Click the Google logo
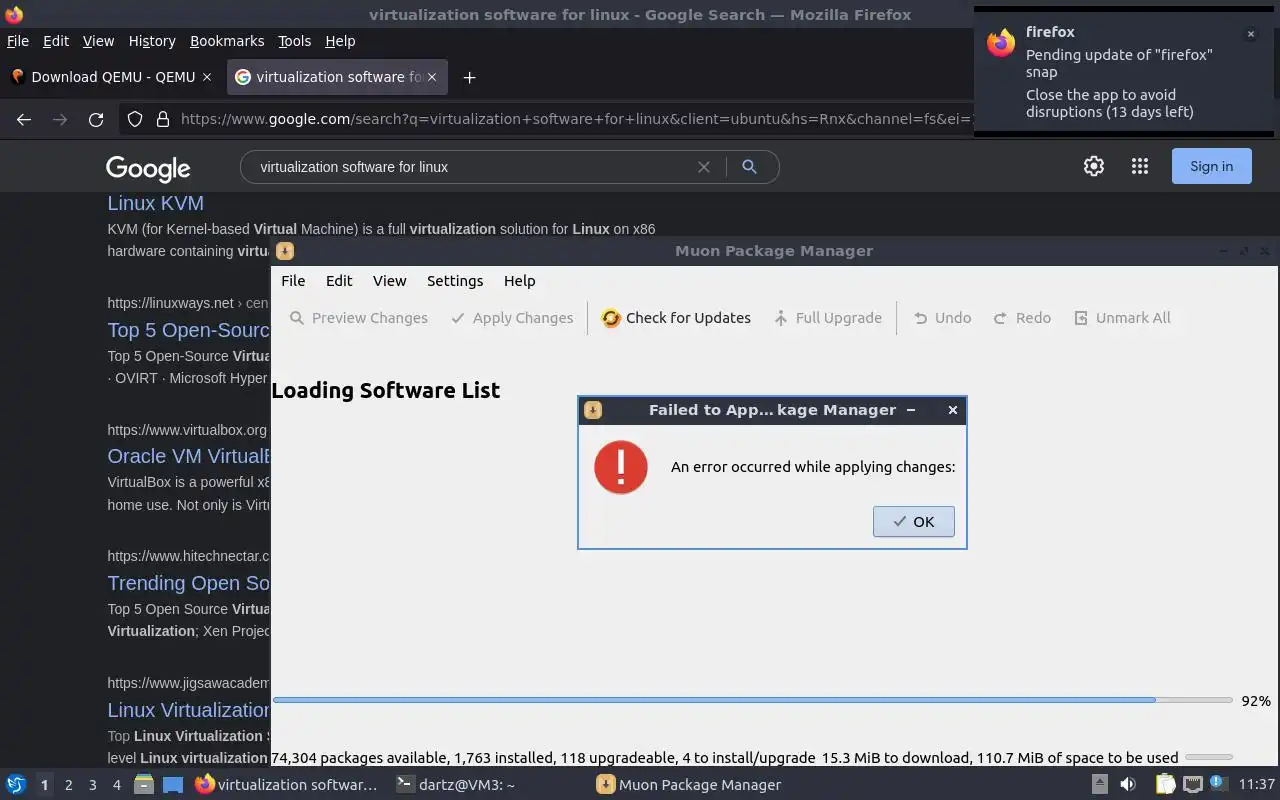The image size is (1280, 800). click(x=148, y=168)
